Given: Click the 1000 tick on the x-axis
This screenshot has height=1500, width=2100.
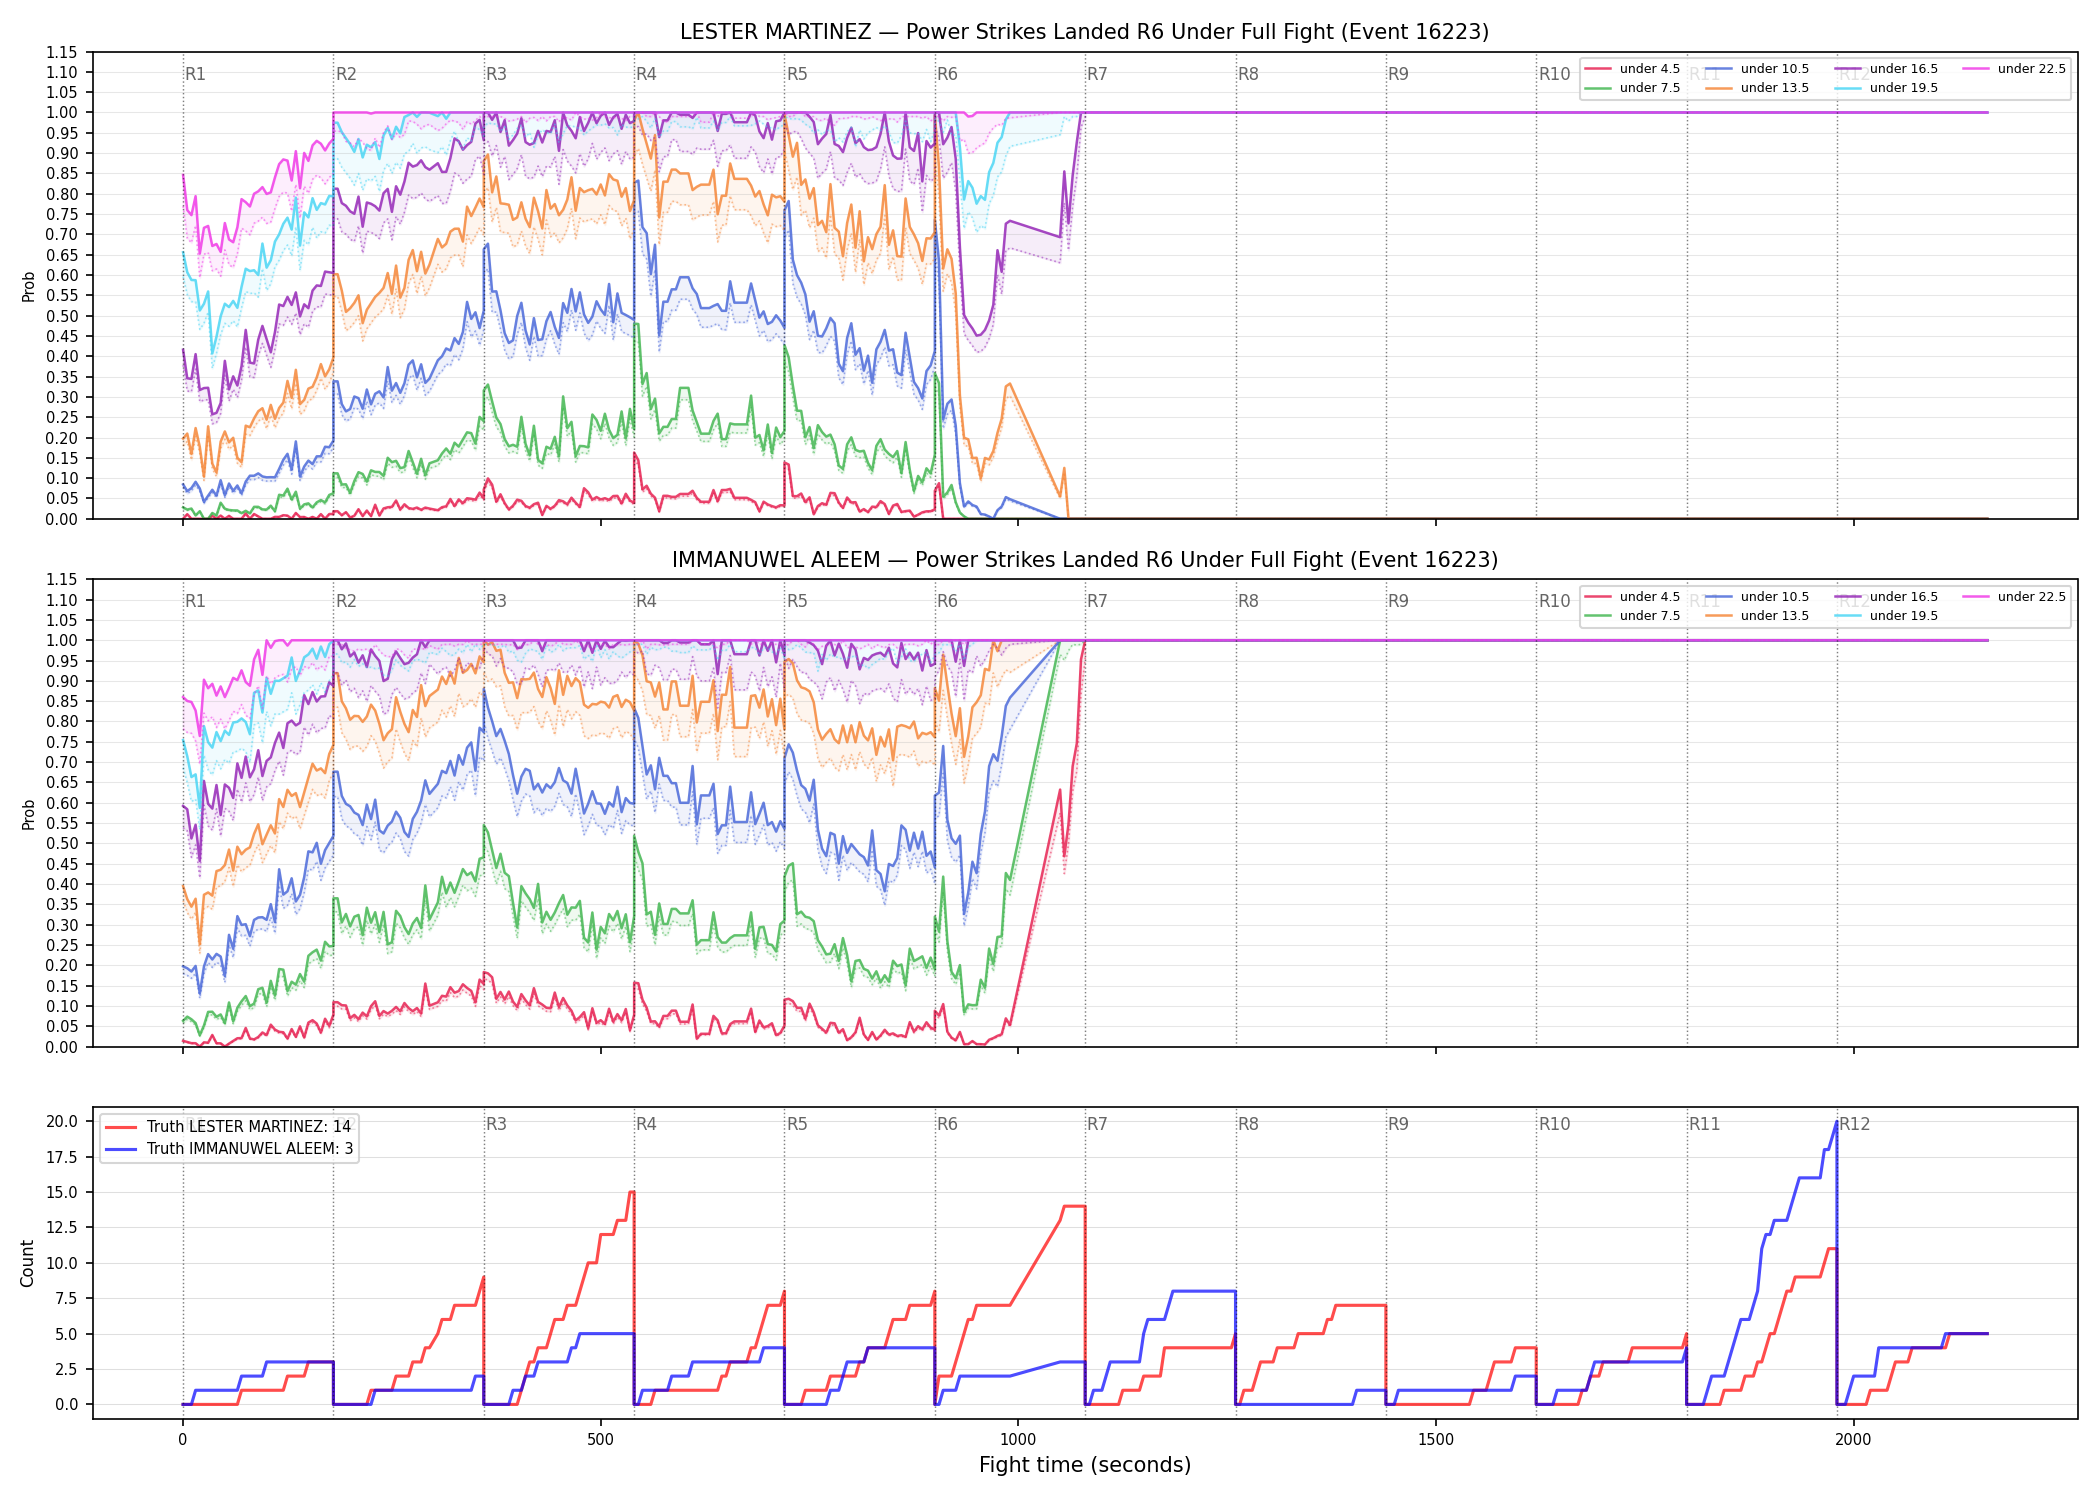Looking at the screenshot, I should (x=1018, y=1439).
